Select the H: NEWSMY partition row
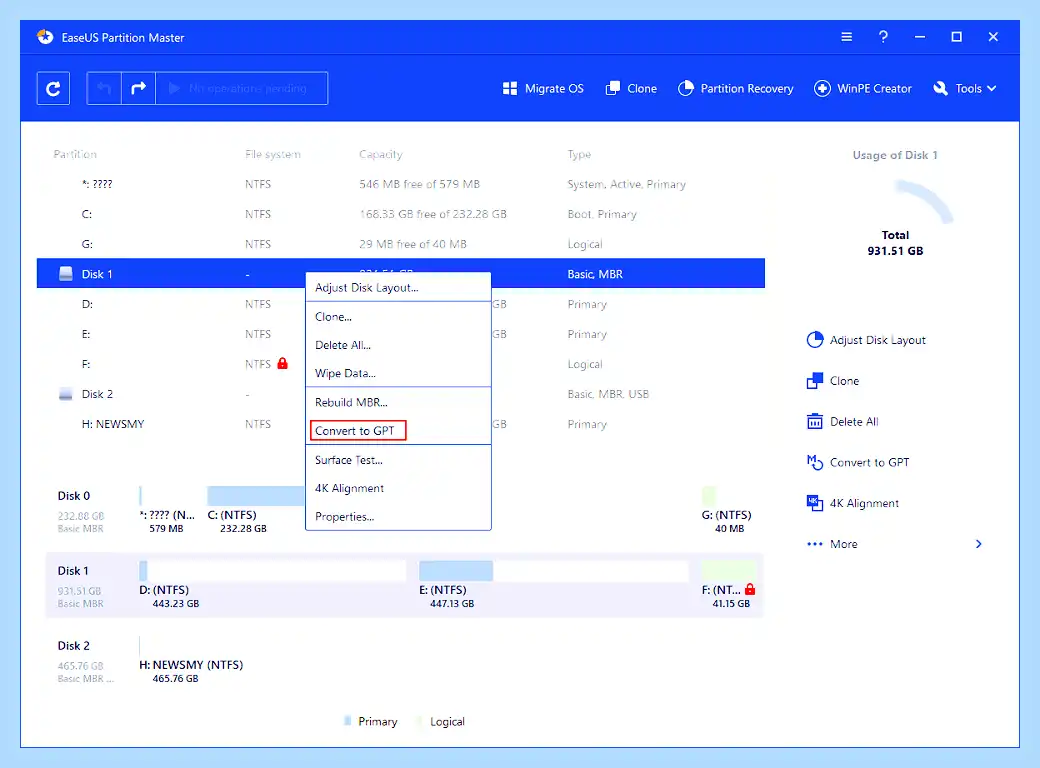The height and width of the screenshot is (768, 1040). click(x=401, y=424)
